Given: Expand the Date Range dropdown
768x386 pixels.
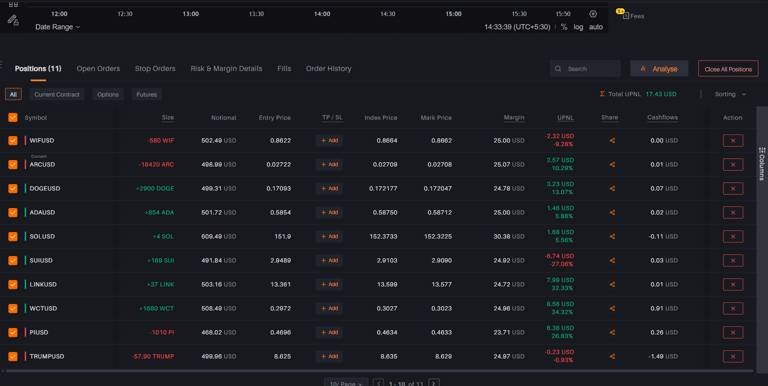Looking at the screenshot, I should (x=57, y=27).
